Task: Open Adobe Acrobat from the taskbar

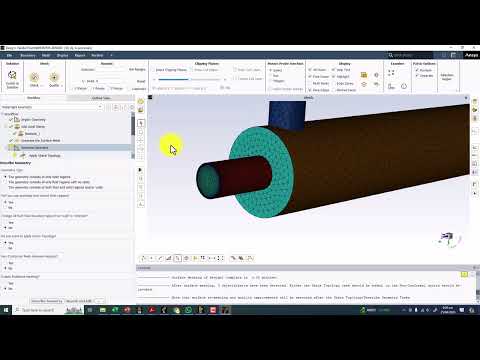Action: coord(152,310)
